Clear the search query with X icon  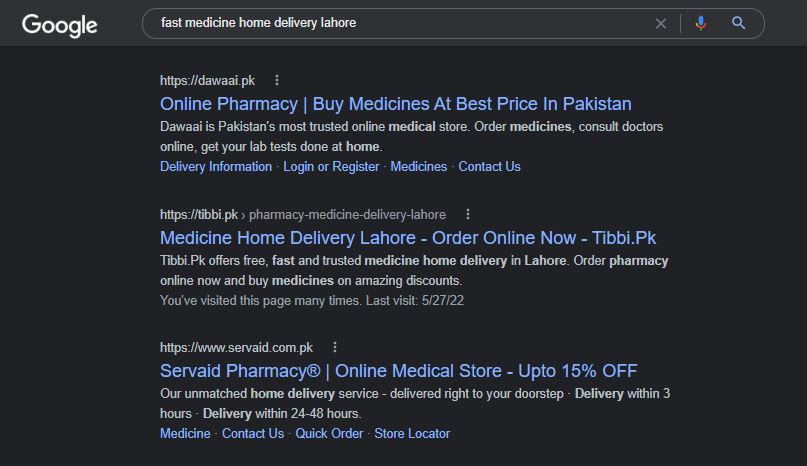coord(660,23)
